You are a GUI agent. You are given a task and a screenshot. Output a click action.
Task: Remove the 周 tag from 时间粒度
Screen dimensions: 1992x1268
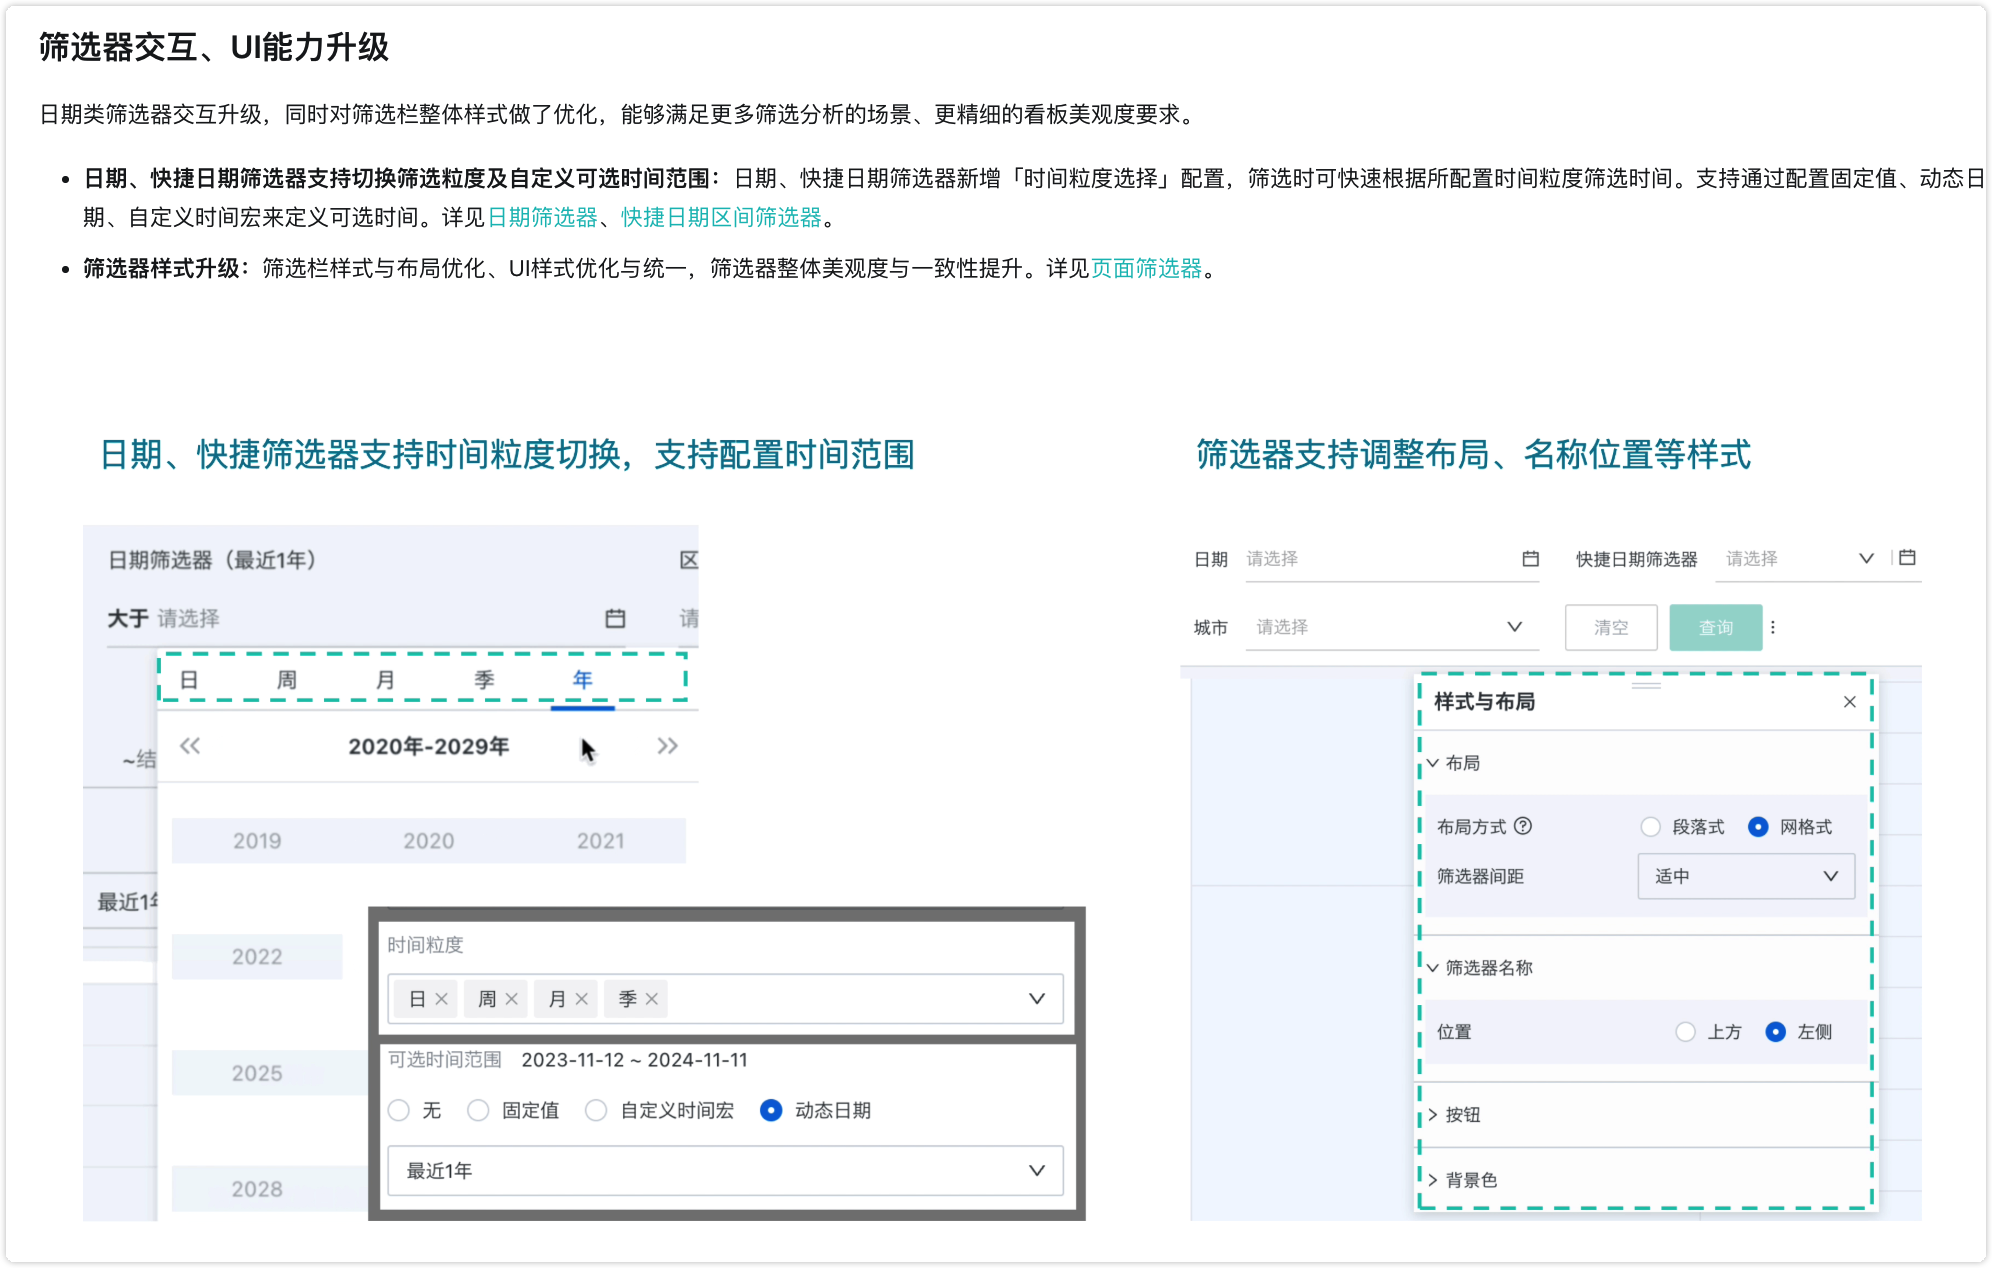click(512, 998)
